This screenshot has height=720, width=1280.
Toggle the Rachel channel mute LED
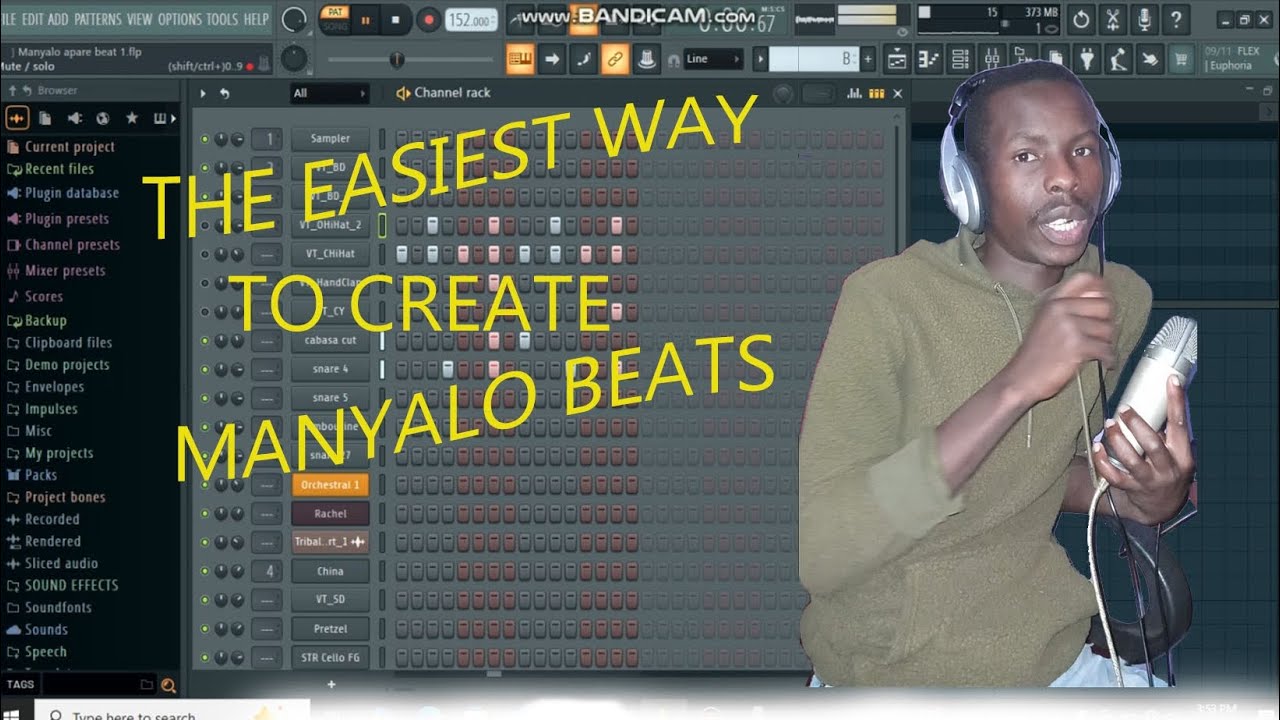(205, 514)
